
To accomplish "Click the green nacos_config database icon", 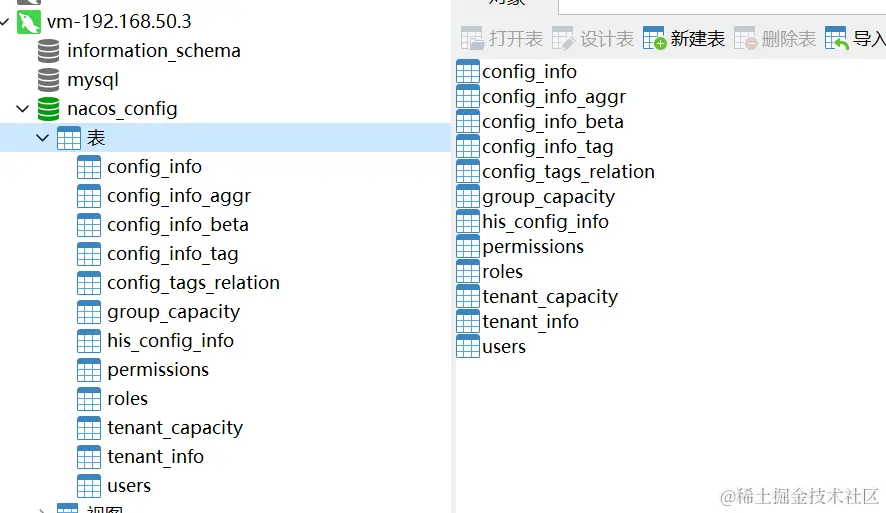I will click(48, 108).
